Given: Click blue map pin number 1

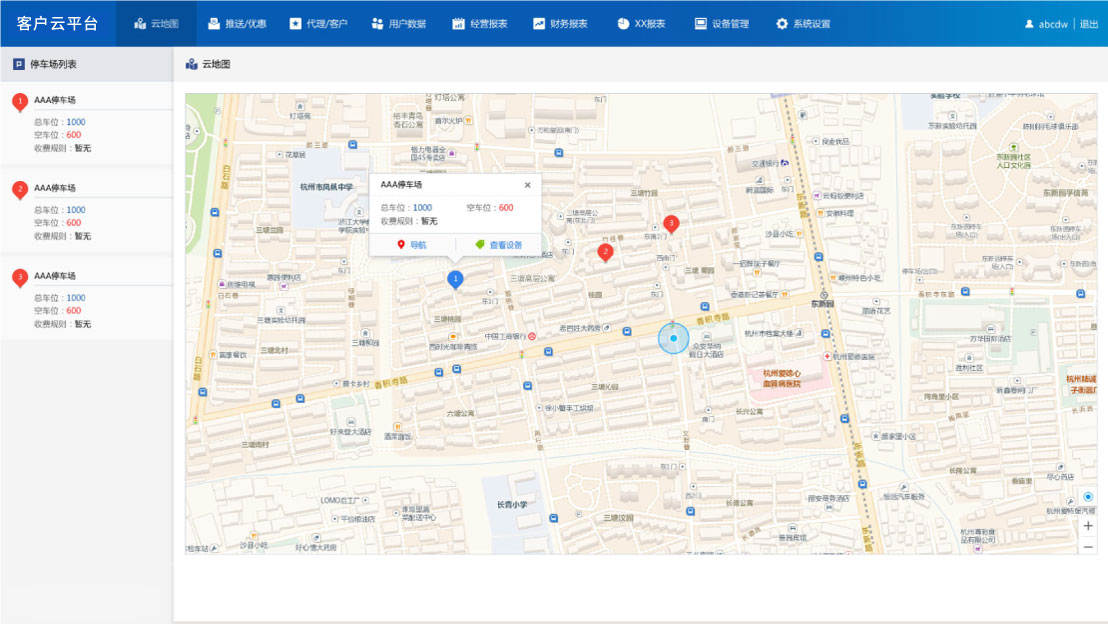Looking at the screenshot, I should pyautogui.click(x=455, y=280).
